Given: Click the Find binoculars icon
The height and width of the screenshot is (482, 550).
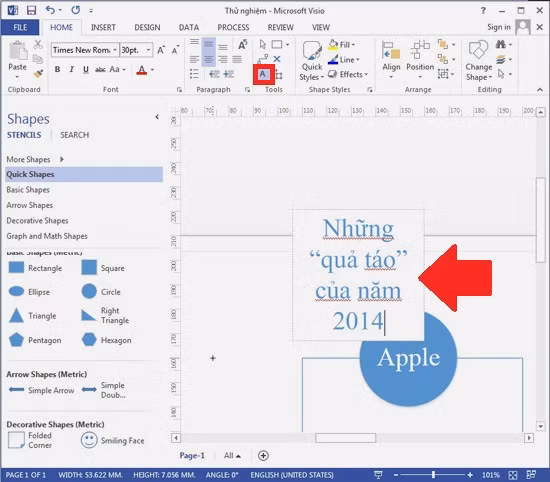Looking at the screenshot, I should [501, 45].
